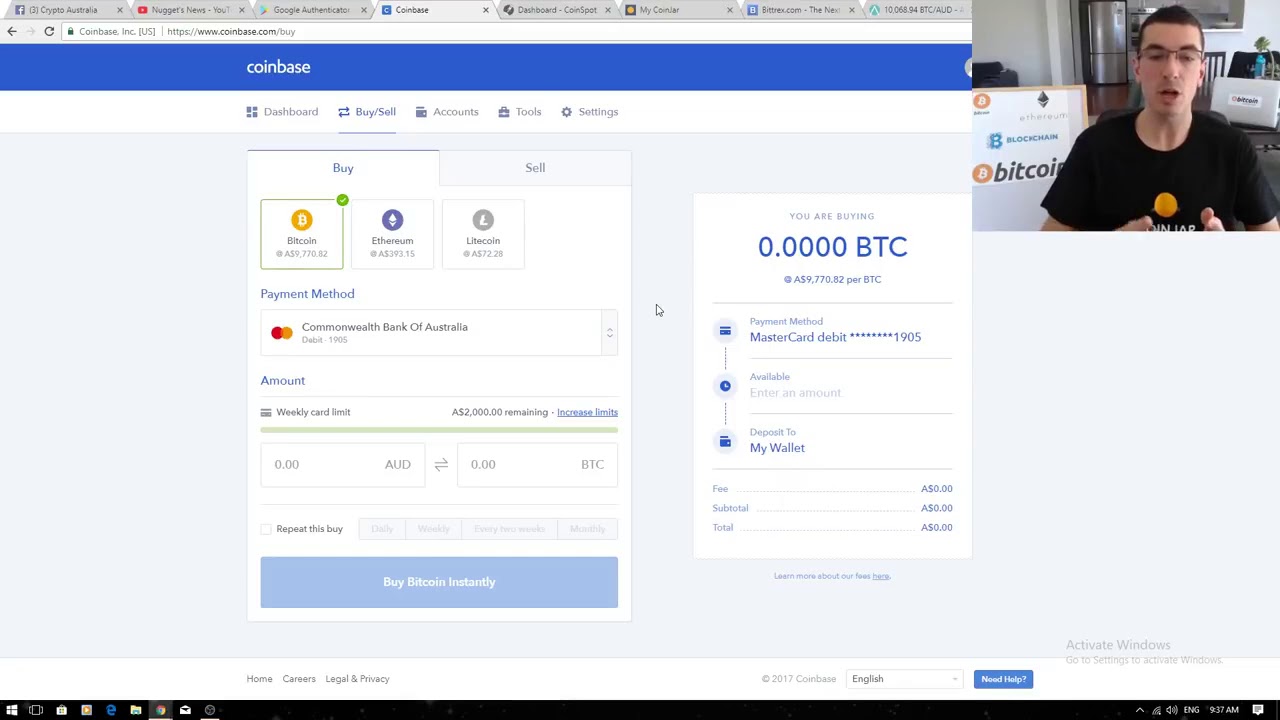Show hidden system tray icons
The width and height of the screenshot is (1280, 720).
click(x=1140, y=710)
